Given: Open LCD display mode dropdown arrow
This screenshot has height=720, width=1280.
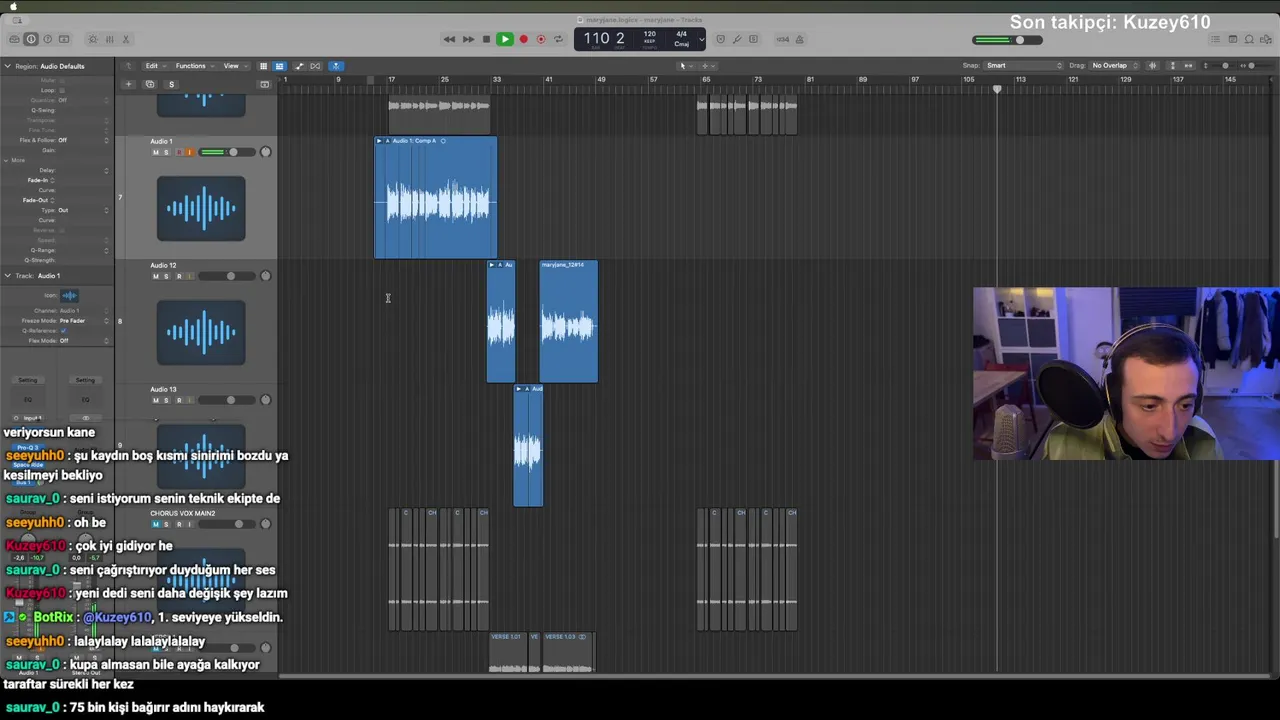Looking at the screenshot, I should [701, 39].
